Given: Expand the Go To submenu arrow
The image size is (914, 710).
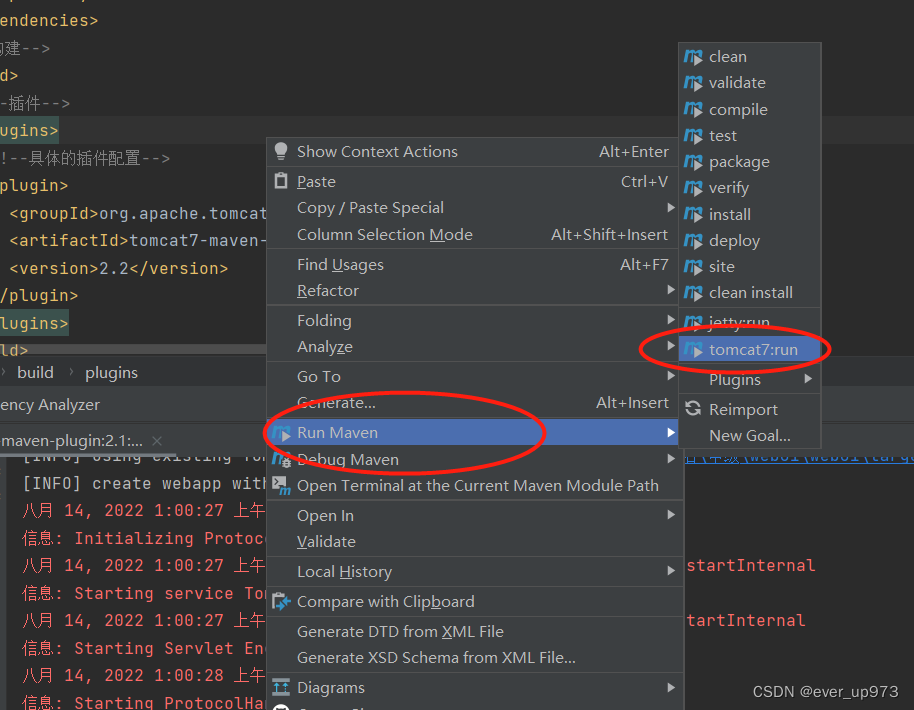Looking at the screenshot, I should [x=670, y=376].
